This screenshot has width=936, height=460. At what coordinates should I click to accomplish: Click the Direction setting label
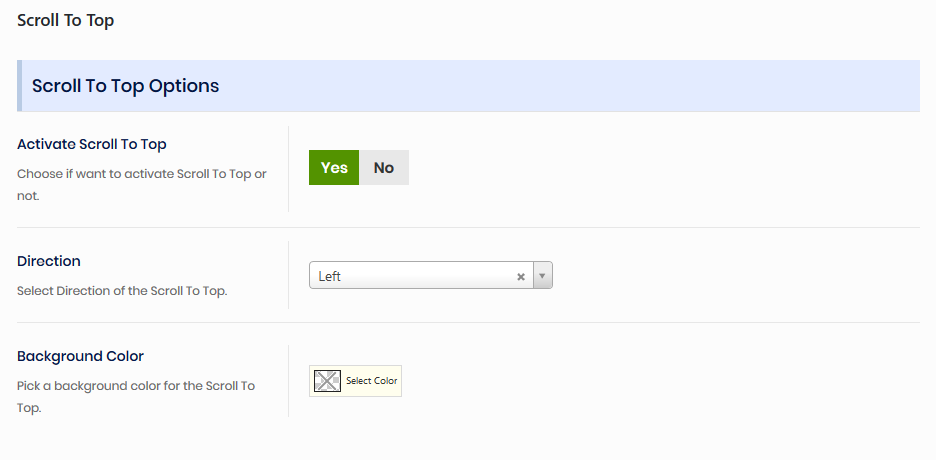coord(49,261)
